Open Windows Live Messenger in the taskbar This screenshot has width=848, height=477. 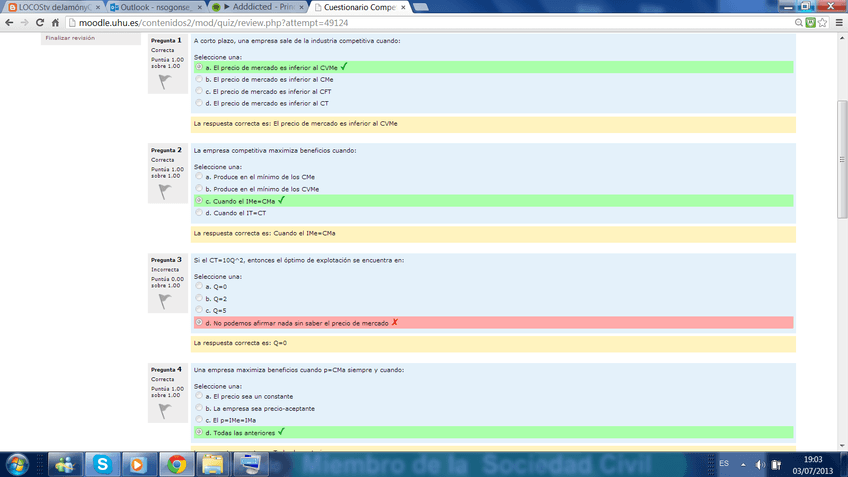point(65,465)
